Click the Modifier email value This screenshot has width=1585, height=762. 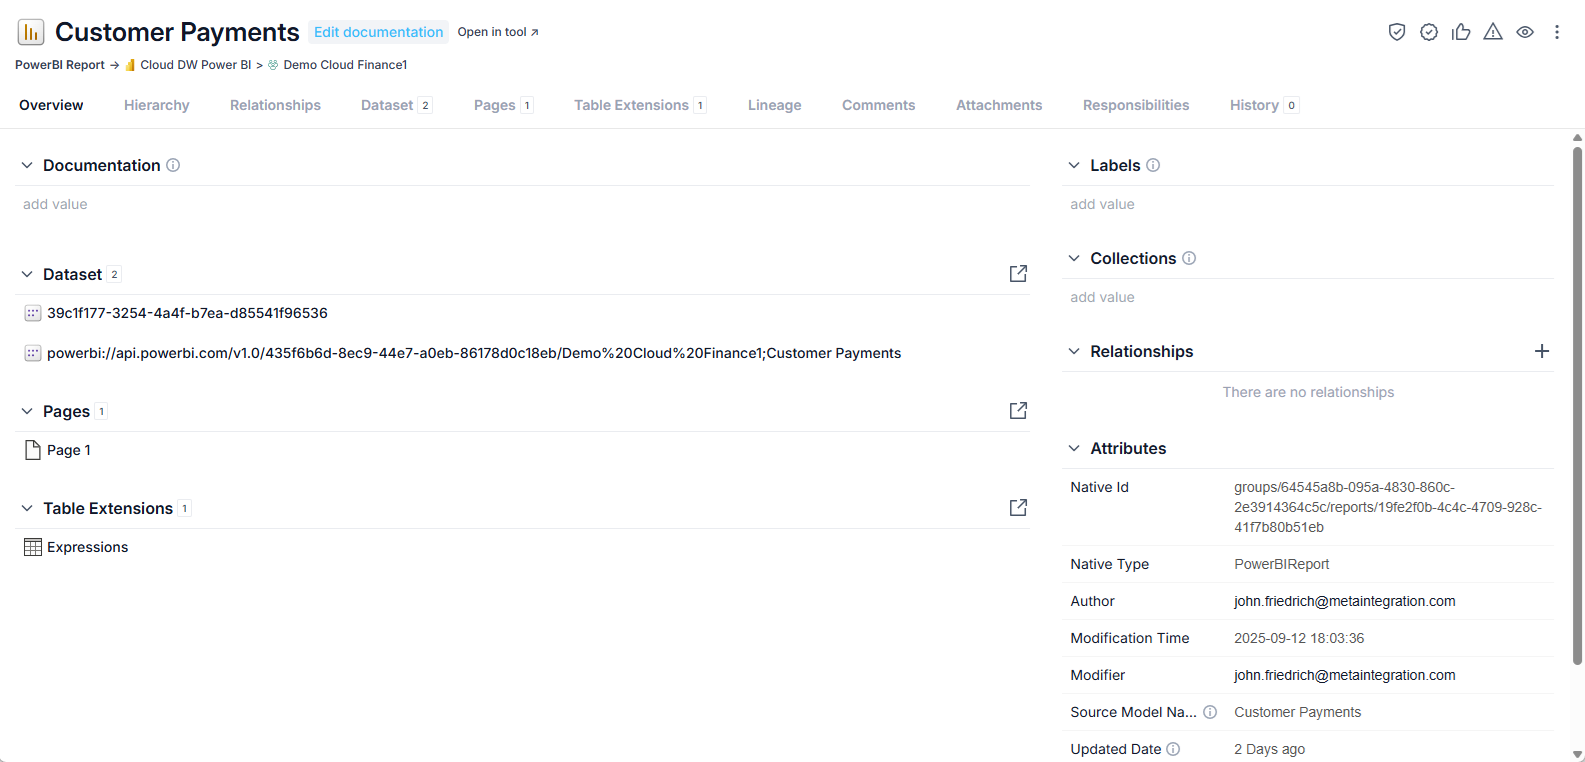1345,675
